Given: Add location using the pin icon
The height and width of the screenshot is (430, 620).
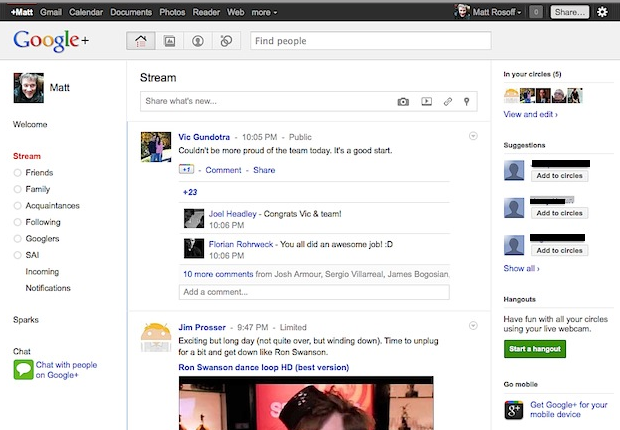Looking at the screenshot, I should (467, 101).
